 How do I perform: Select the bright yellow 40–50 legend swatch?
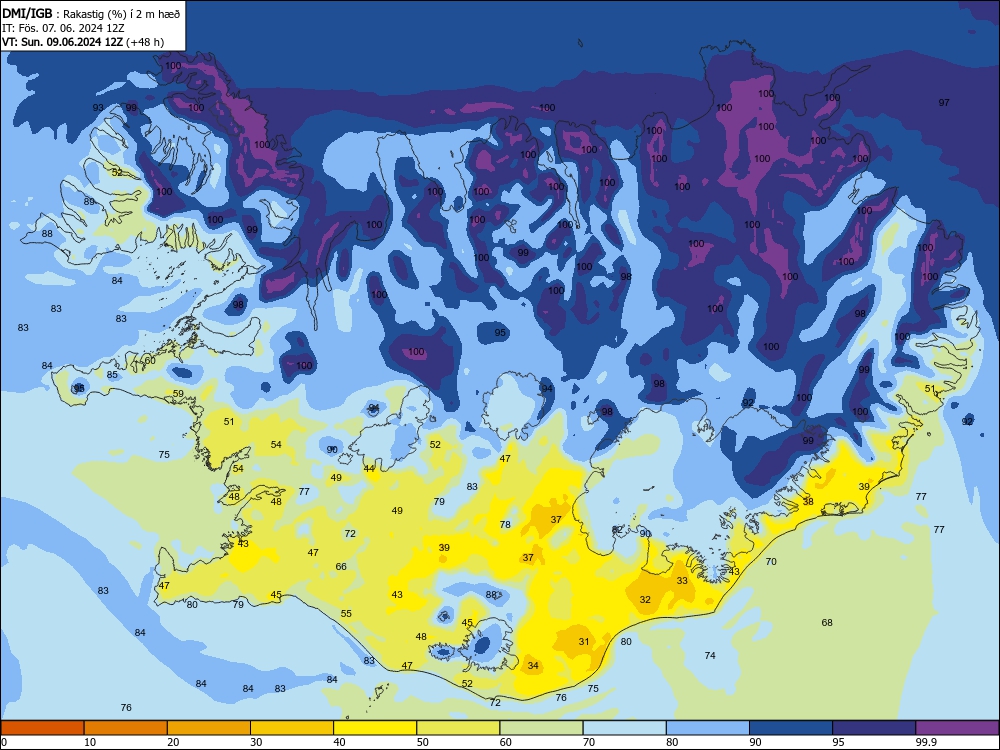click(375, 728)
